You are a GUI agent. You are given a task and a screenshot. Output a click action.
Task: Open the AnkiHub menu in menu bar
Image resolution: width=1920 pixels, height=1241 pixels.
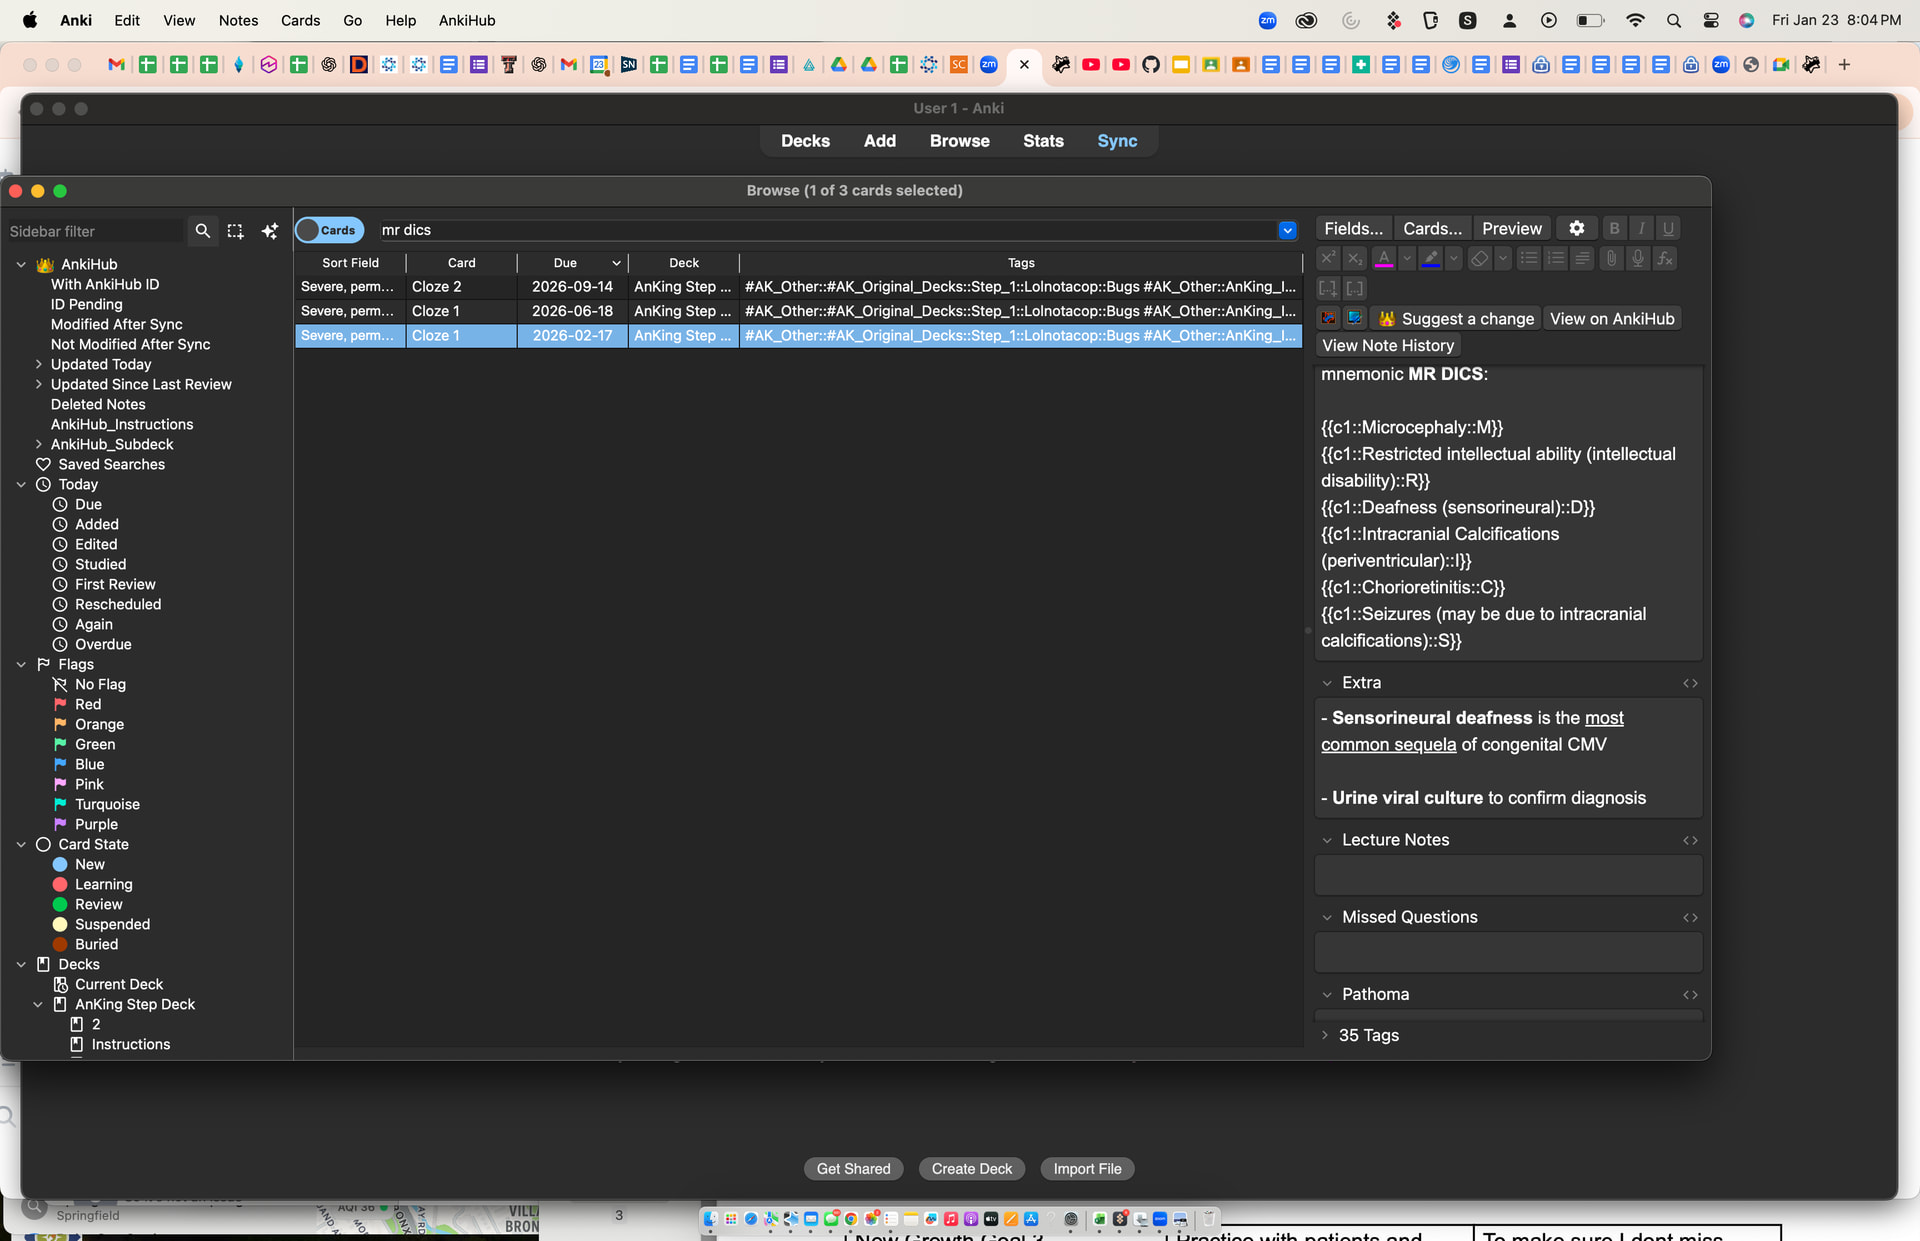click(466, 20)
